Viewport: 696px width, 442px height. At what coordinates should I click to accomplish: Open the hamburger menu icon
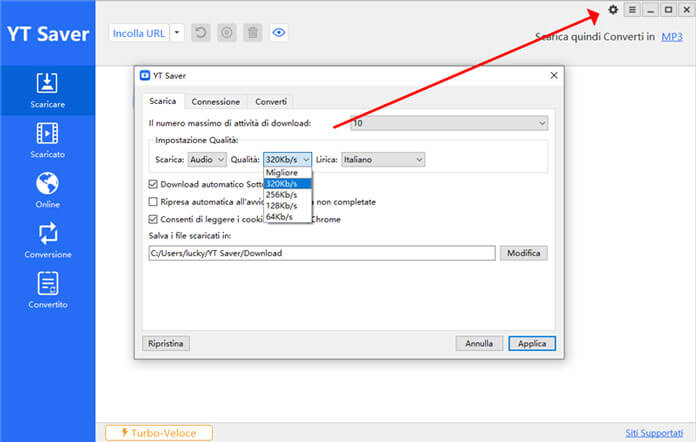632,10
